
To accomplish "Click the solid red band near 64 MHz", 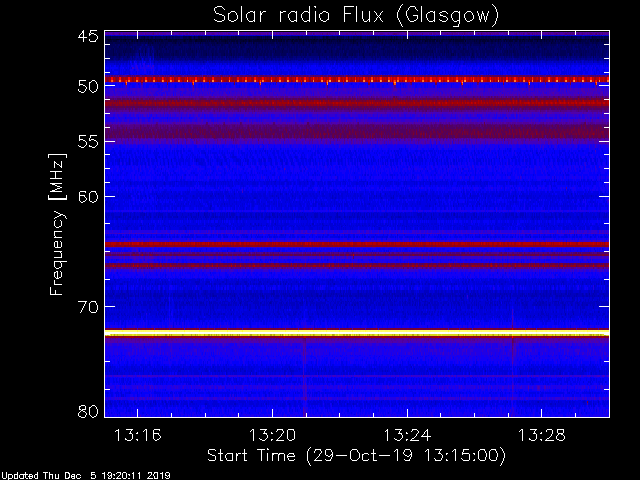I will pyautogui.click(x=357, y=244).
